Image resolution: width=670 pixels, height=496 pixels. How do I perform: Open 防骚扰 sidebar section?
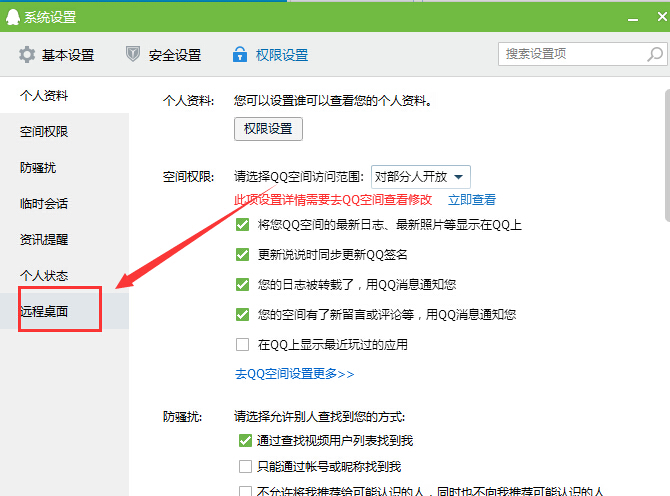(x=65, y=167)
